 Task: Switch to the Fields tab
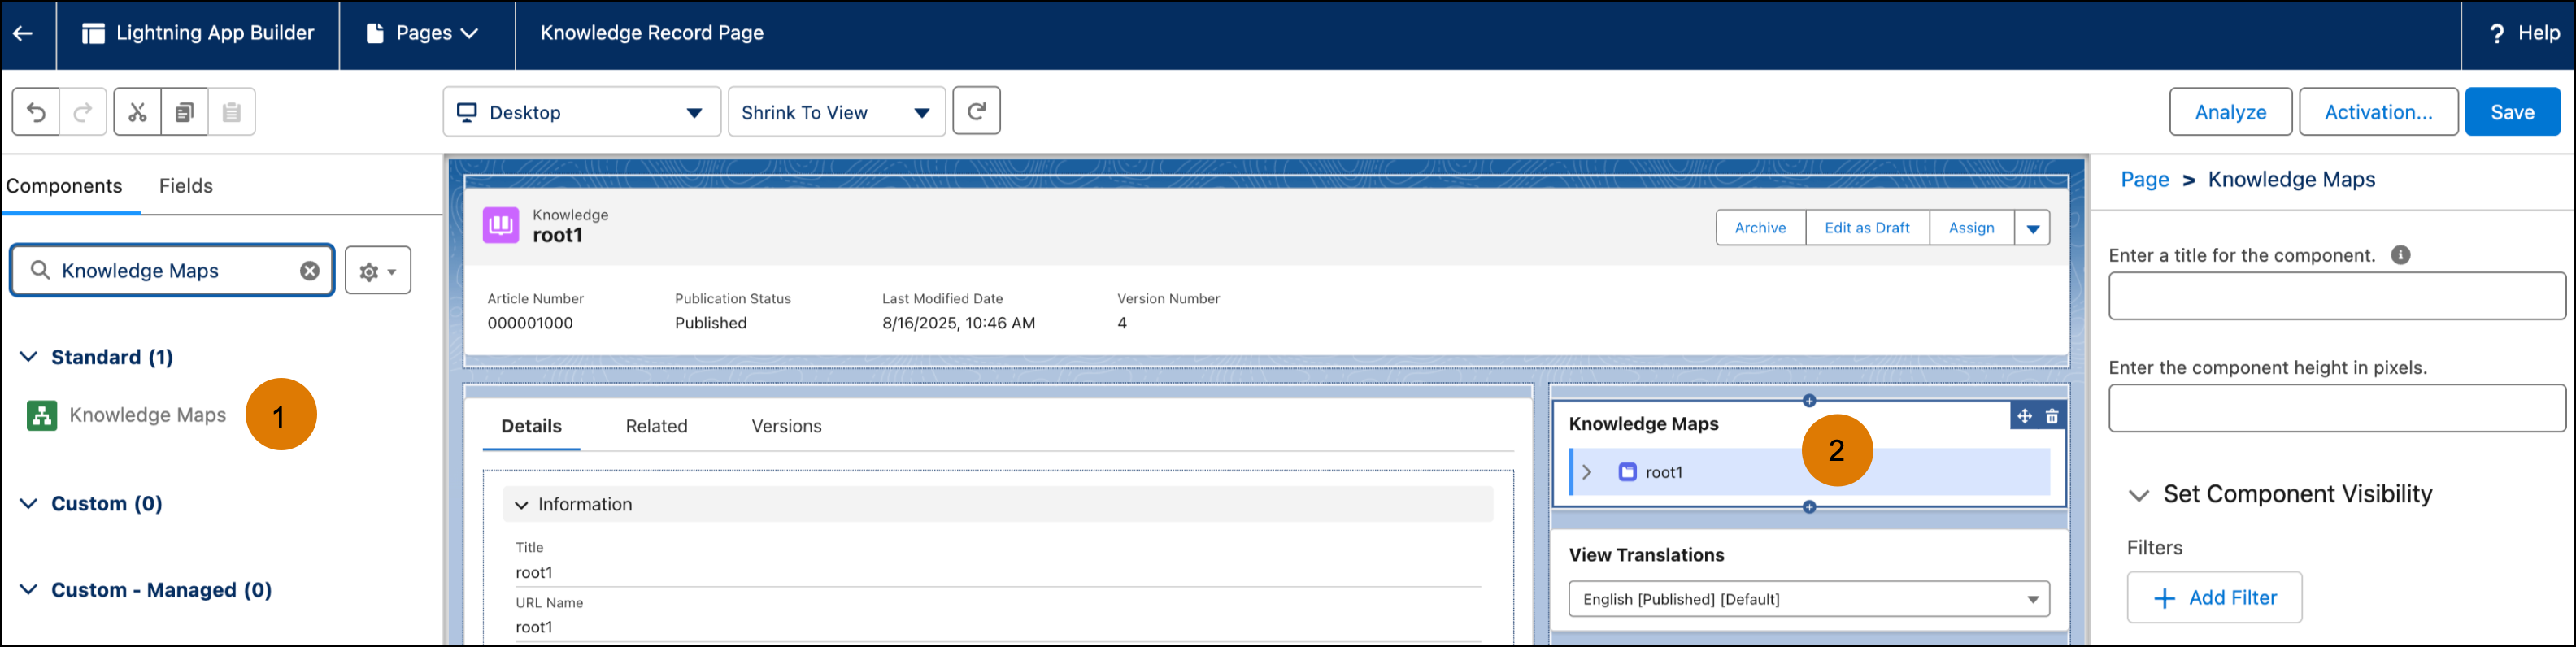point(186,186)
